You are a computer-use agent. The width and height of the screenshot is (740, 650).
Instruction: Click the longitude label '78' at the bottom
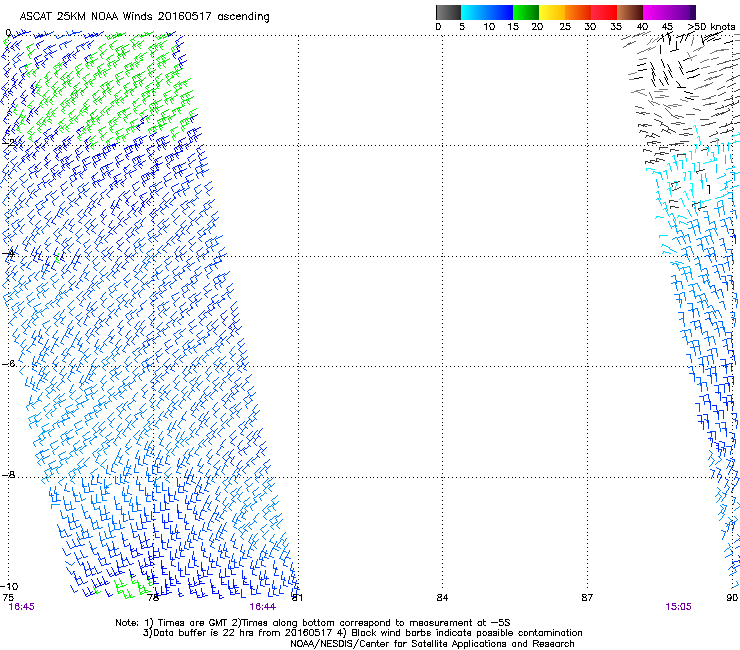[153, 598]
